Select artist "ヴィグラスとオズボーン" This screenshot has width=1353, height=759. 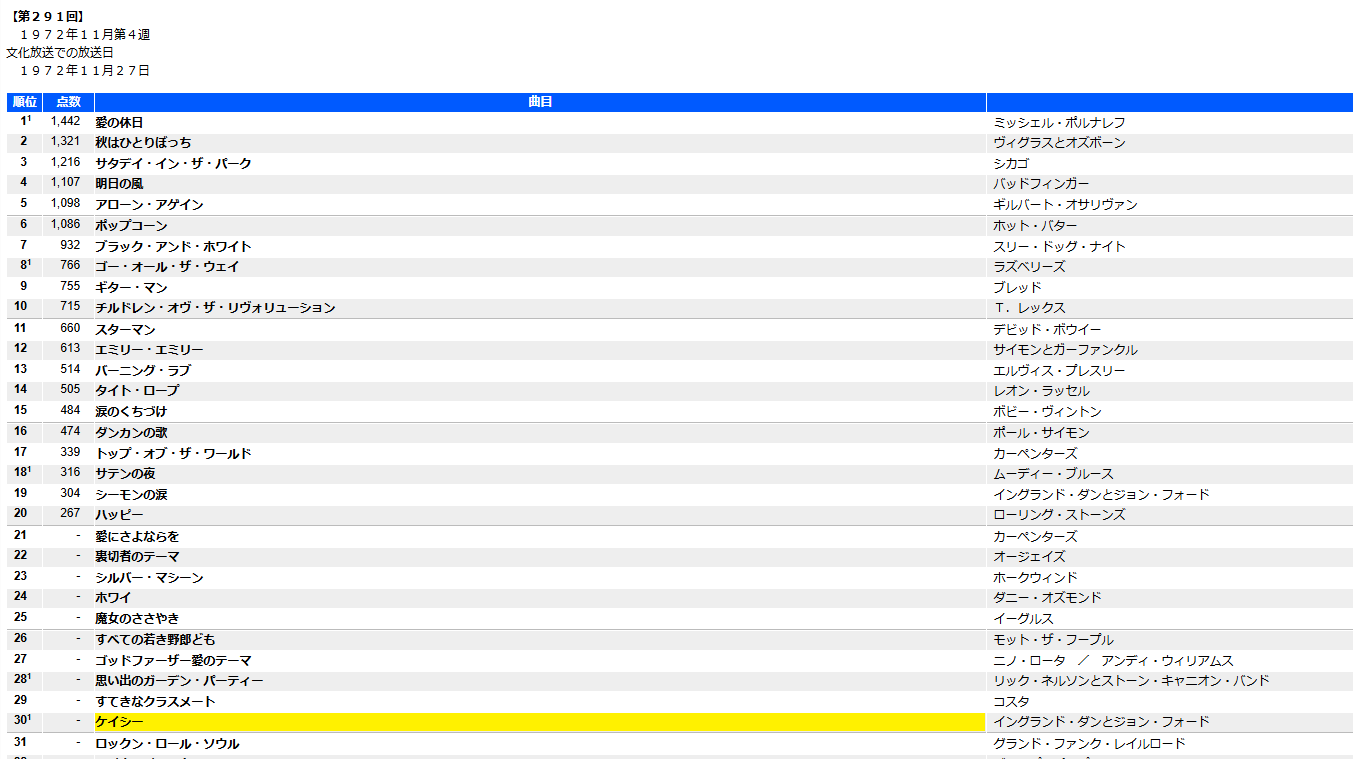coord(1059,143)
